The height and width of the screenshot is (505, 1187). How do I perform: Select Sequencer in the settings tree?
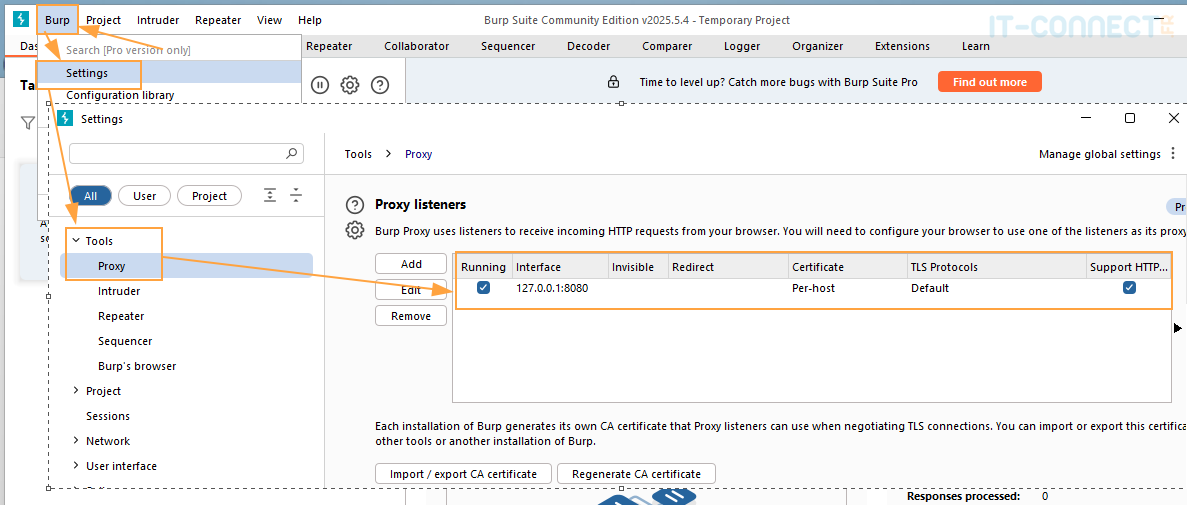(125, 341)
